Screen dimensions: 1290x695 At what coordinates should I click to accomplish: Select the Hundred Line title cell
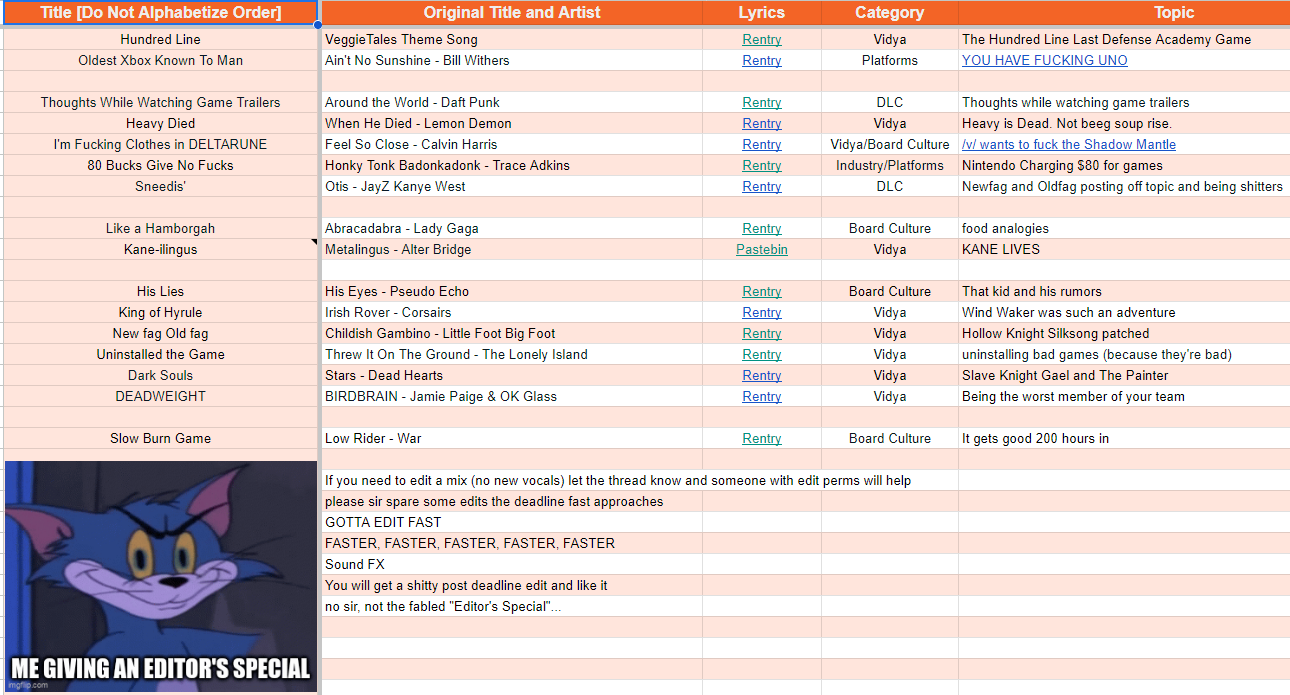[160, 40]
